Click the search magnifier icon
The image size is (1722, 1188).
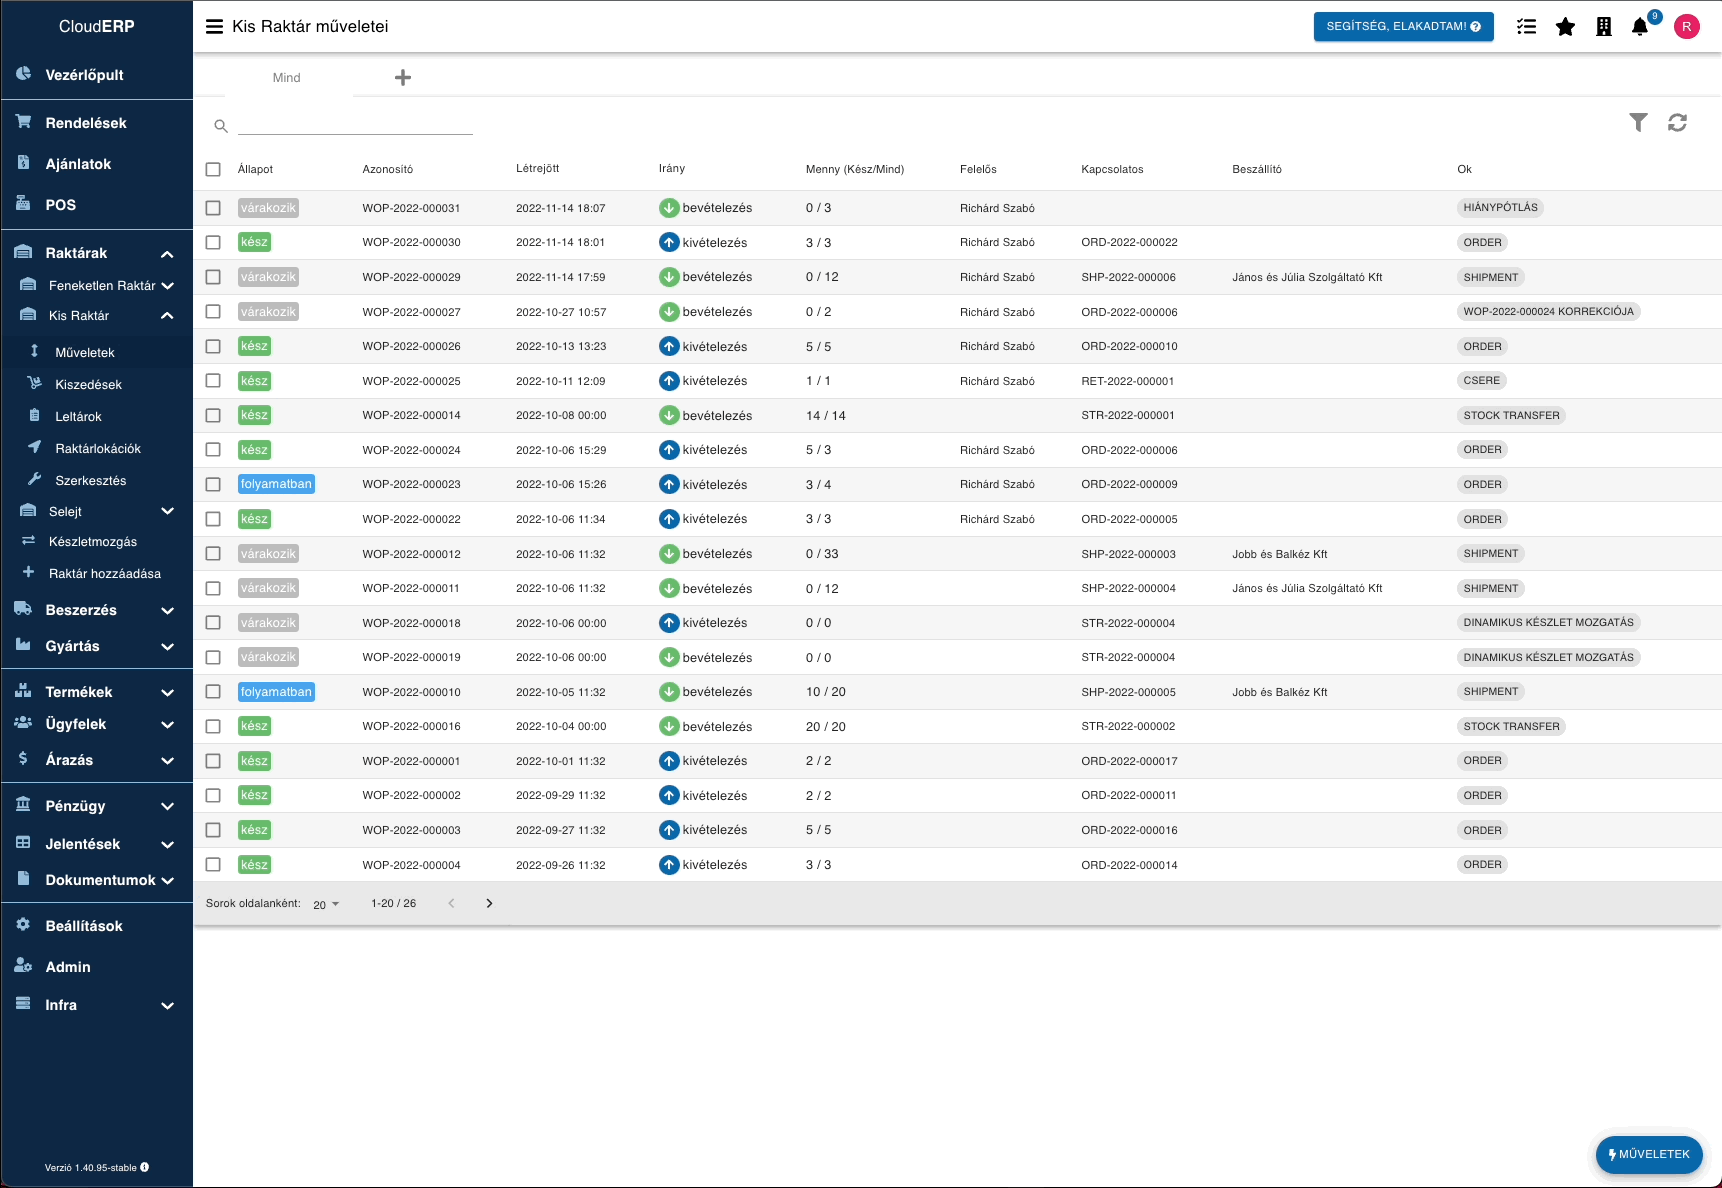pos(221,126)
